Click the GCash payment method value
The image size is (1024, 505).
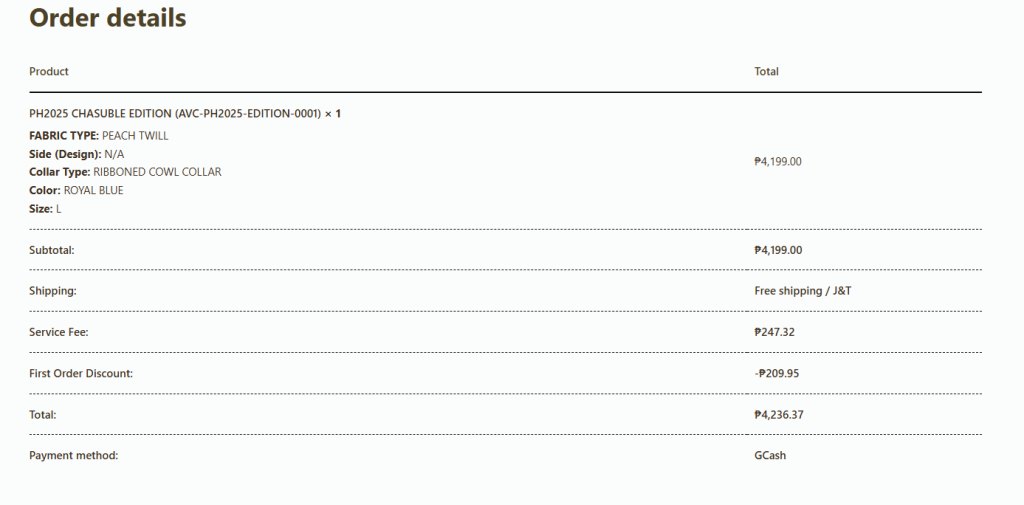click(769, 456)
